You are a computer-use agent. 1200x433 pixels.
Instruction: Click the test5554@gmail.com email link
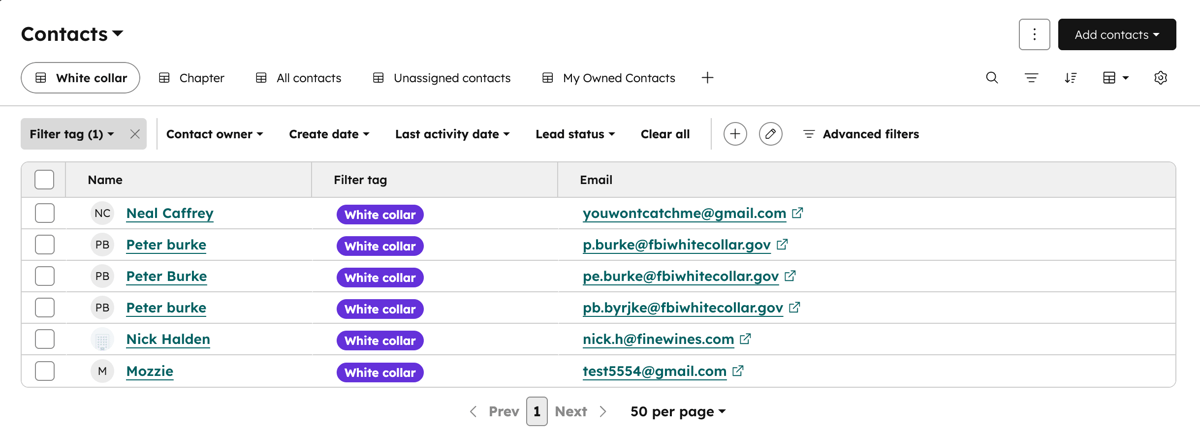tap(654, 371)
